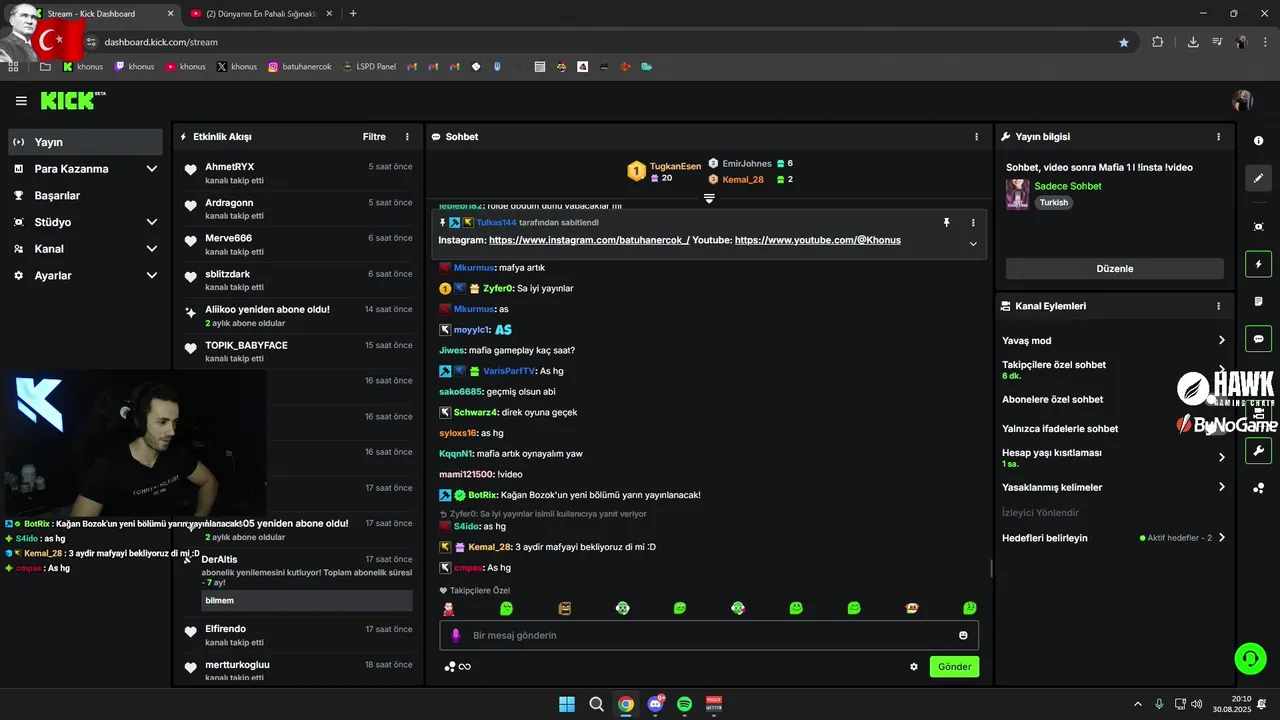Open Yasaklanmış kelimeler chevron

[x=1221, y=487]
